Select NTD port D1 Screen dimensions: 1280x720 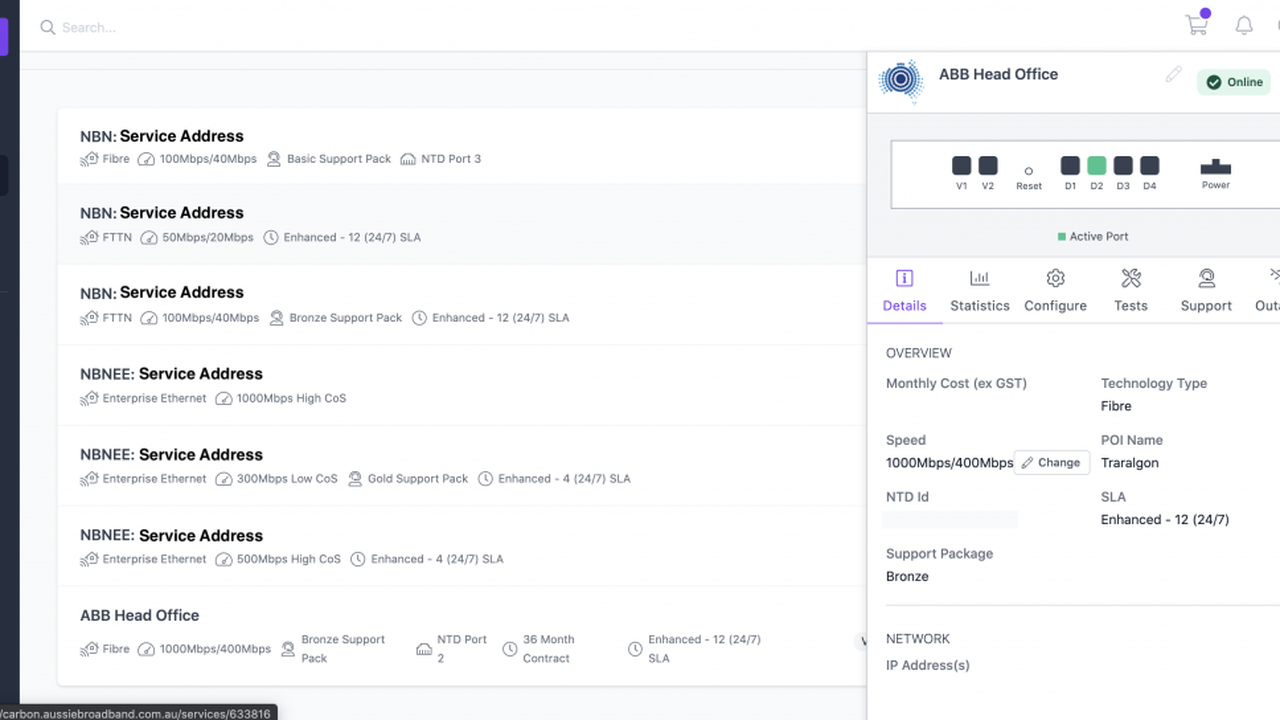pyautogui.click(x=1070, y=166)
